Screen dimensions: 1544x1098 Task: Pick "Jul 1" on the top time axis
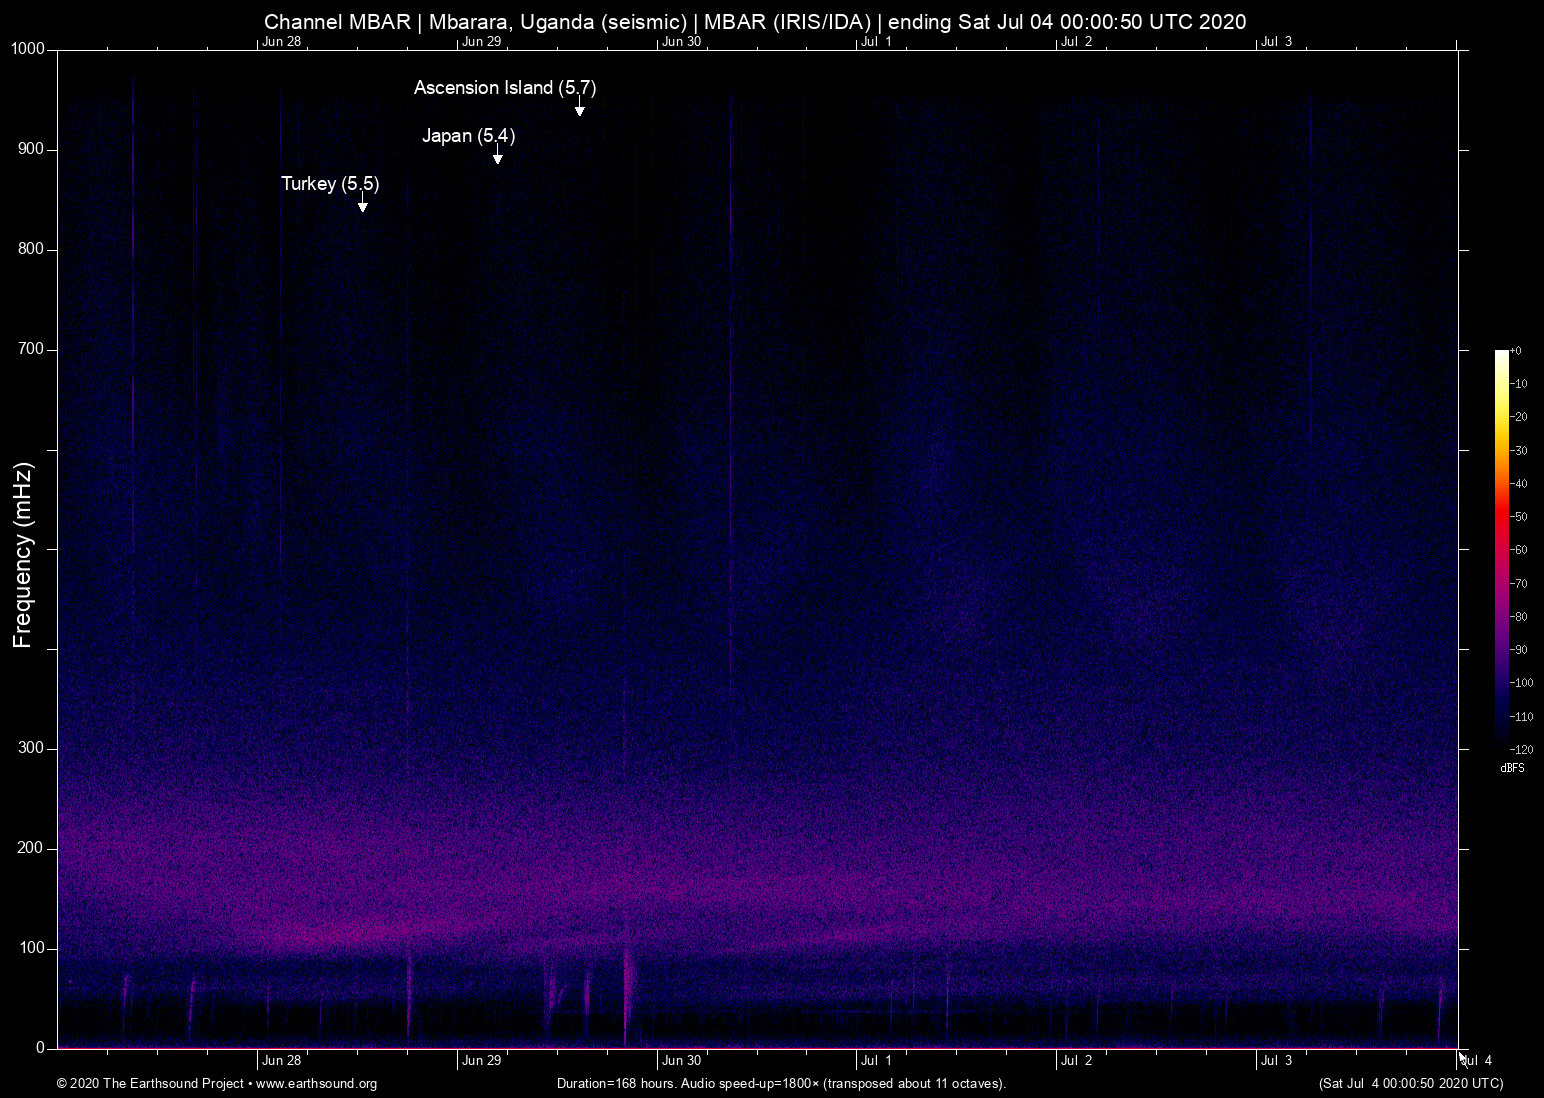[x=876, y=42]
